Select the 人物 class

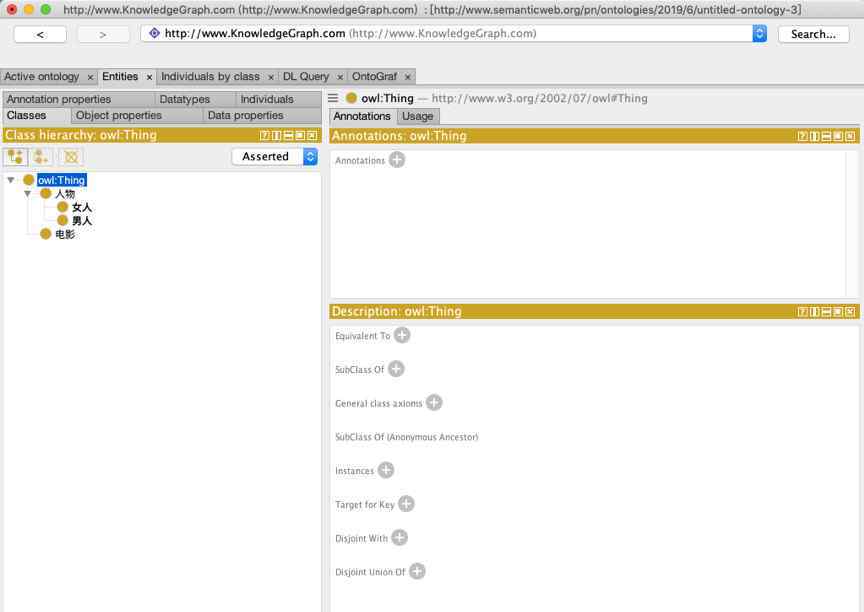click(65, 194)
